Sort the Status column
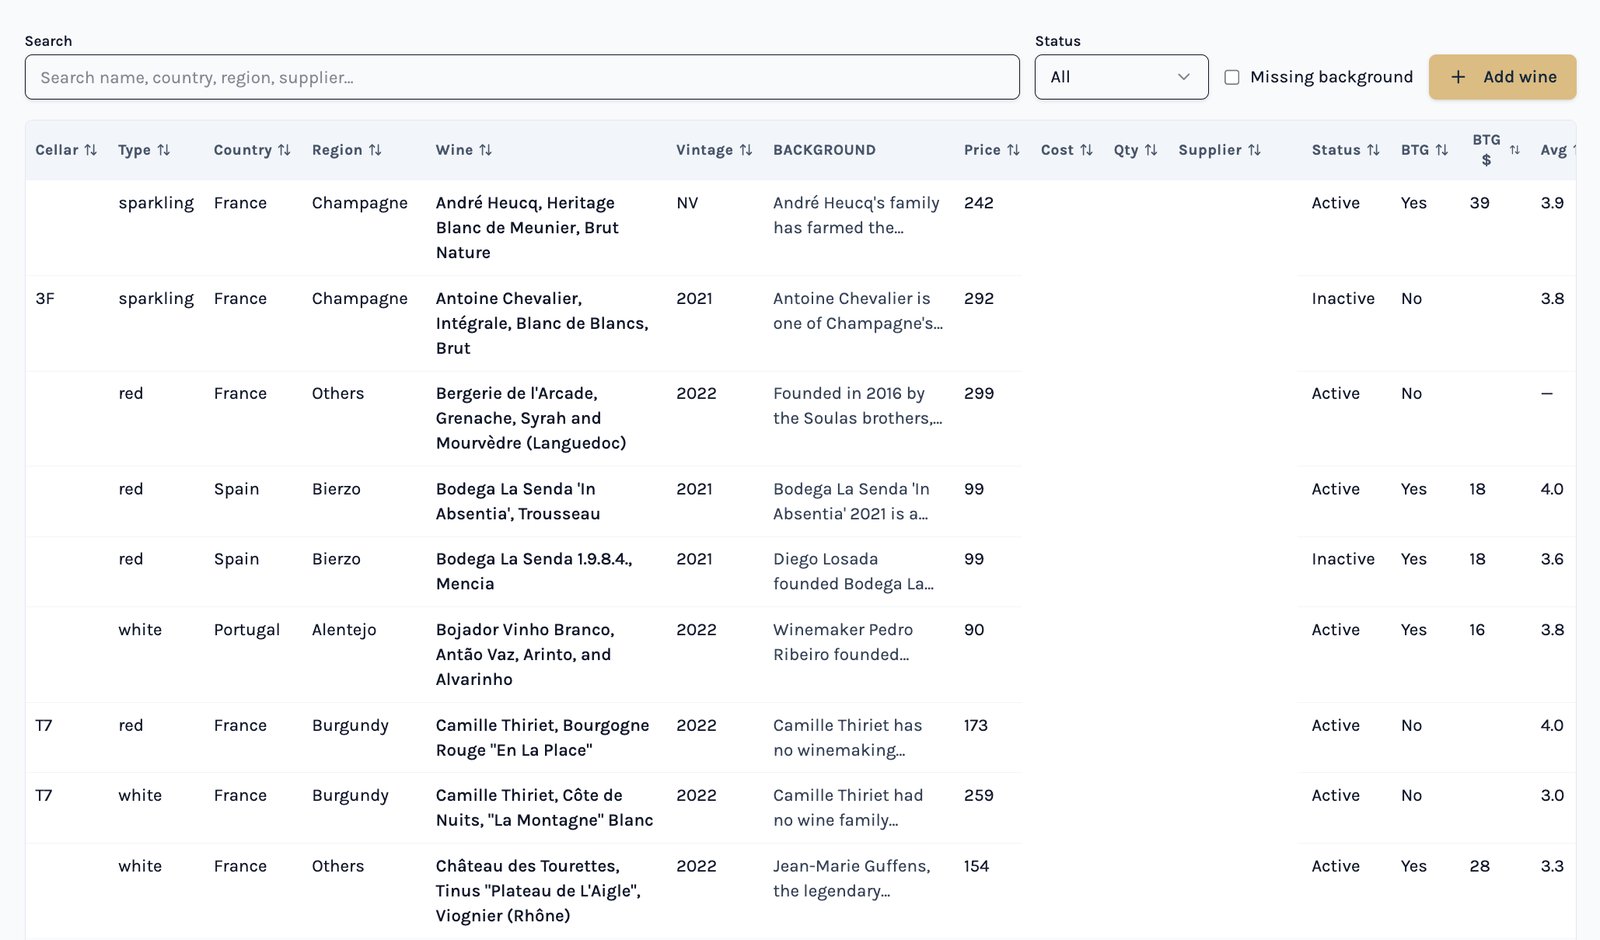 1346,150
